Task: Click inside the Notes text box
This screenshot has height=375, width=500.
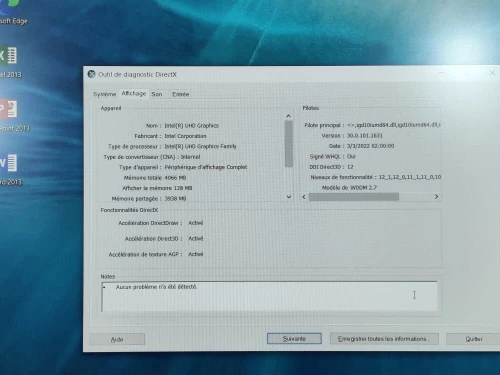Action: 269,296
